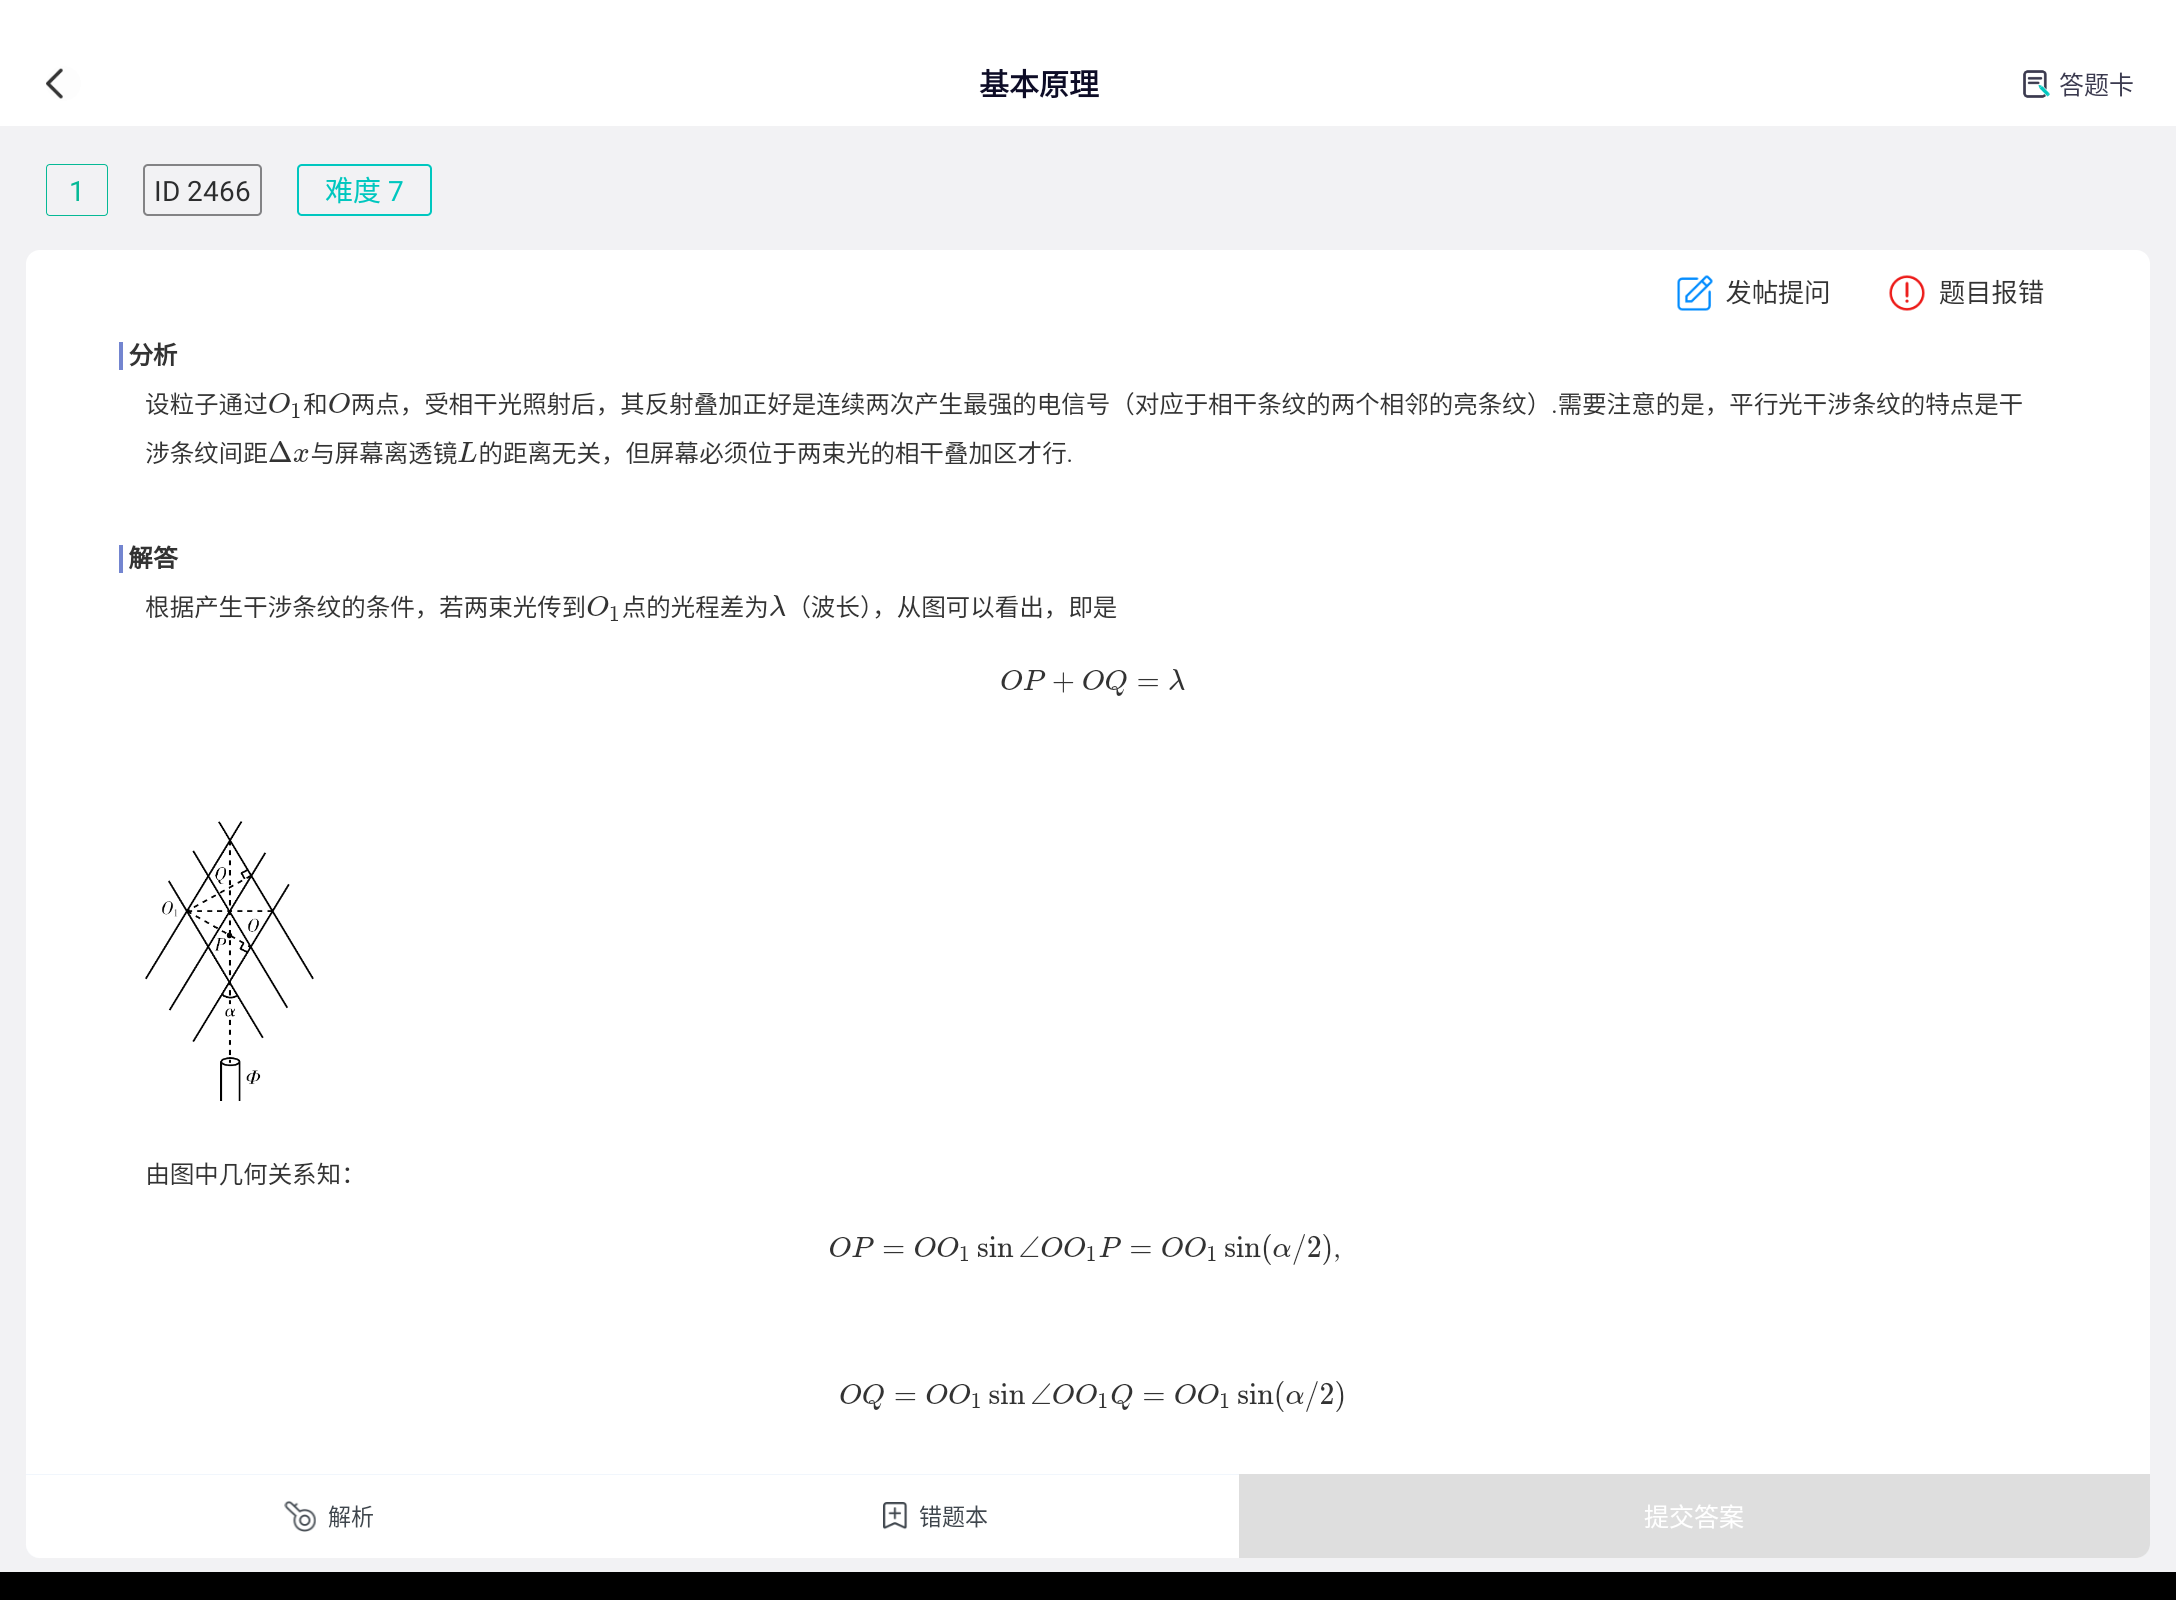Open the 答题卡 answer card icon

point(2034,85)
